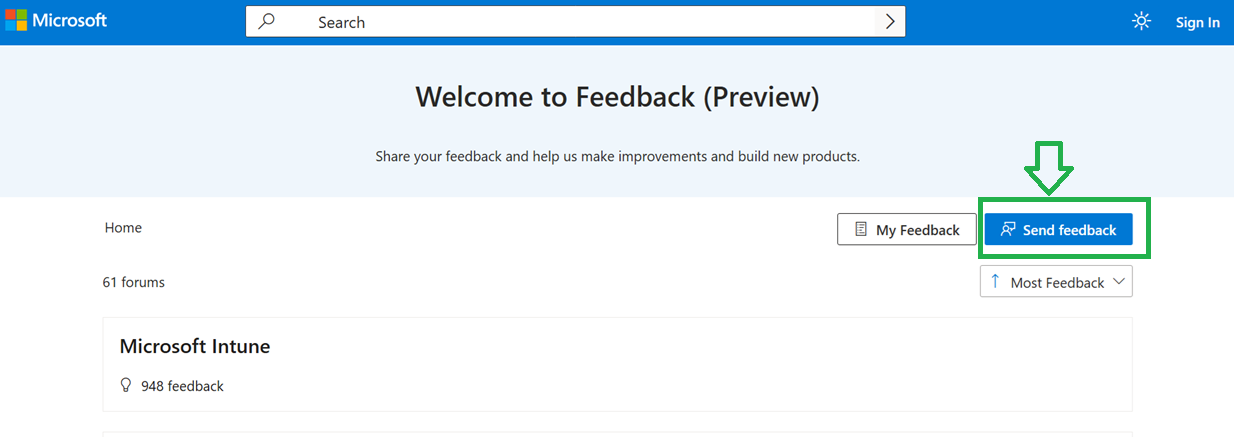Click the Sign In link

[1197, 22]
